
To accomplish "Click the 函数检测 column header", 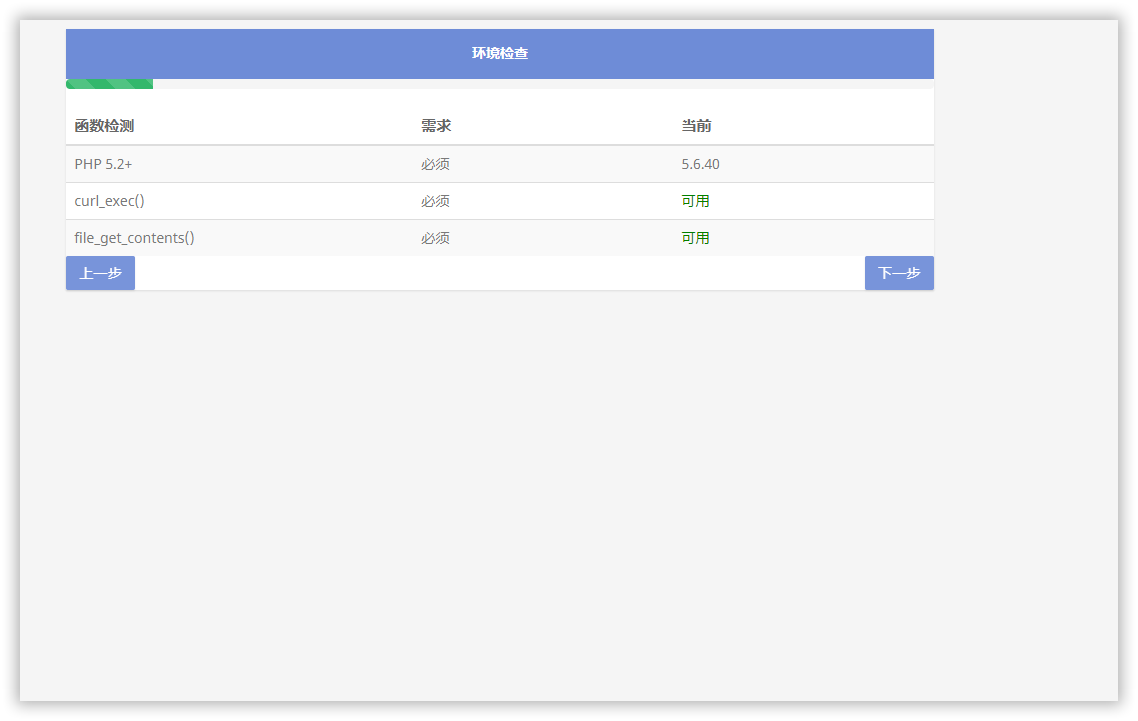I will coord(105,126).
